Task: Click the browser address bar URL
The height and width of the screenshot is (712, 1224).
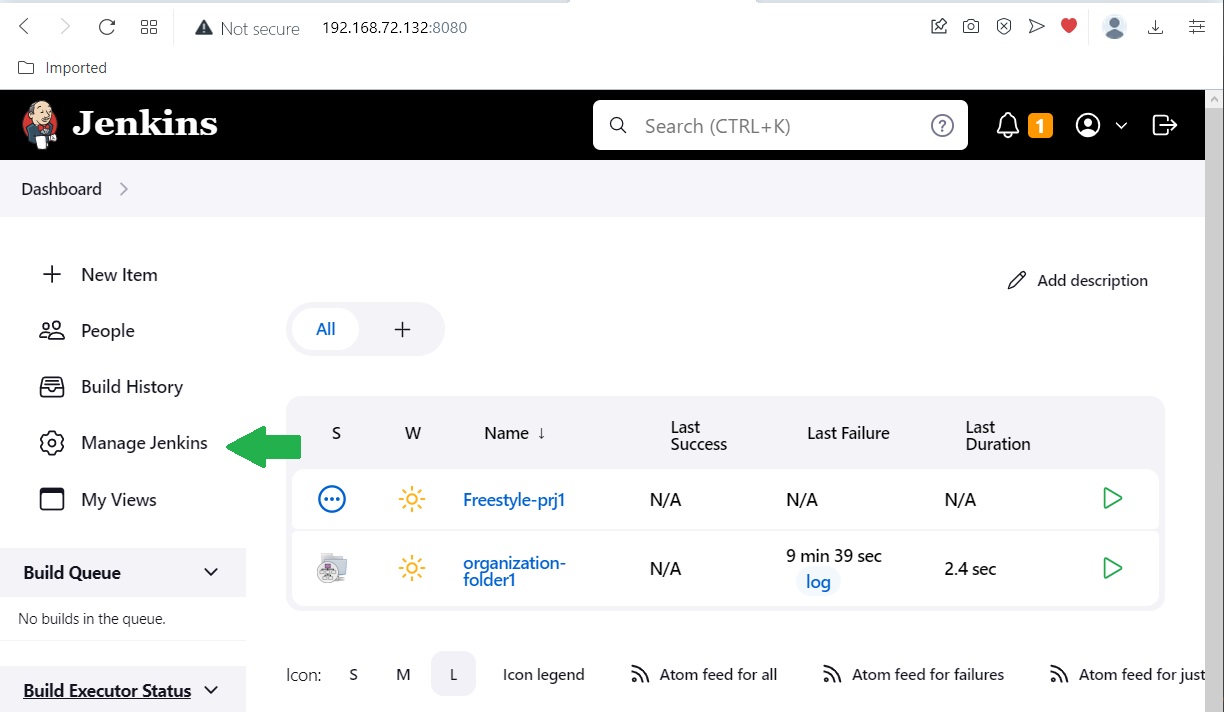Action: pos(394,28)
